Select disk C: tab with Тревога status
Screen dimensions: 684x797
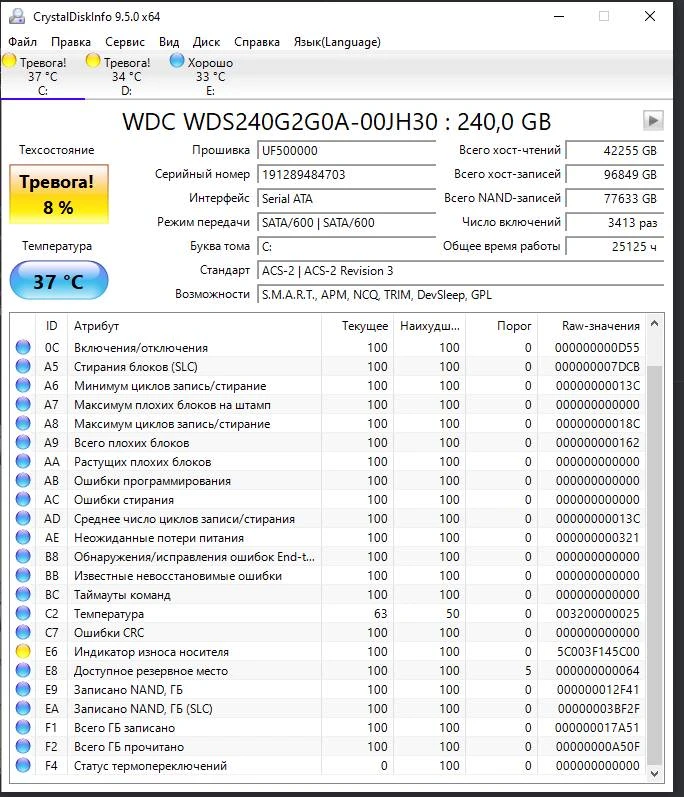43,76
